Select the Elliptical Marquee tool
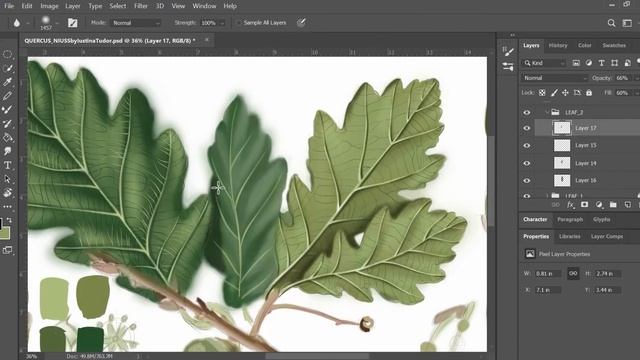Viewport: 640px width, 360px height. [x=7, y=54]
